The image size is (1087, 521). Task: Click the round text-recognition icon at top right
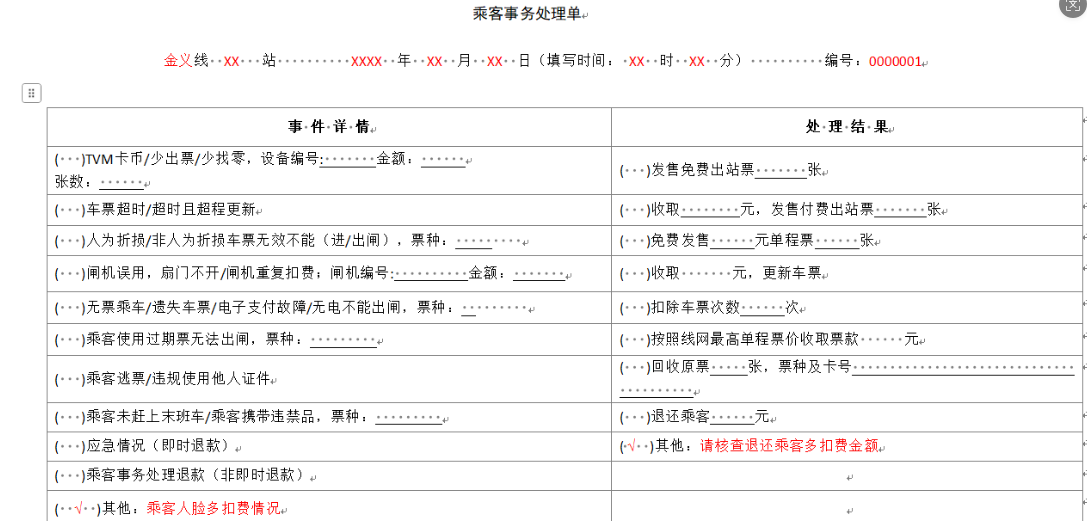tap(1075, 6)
